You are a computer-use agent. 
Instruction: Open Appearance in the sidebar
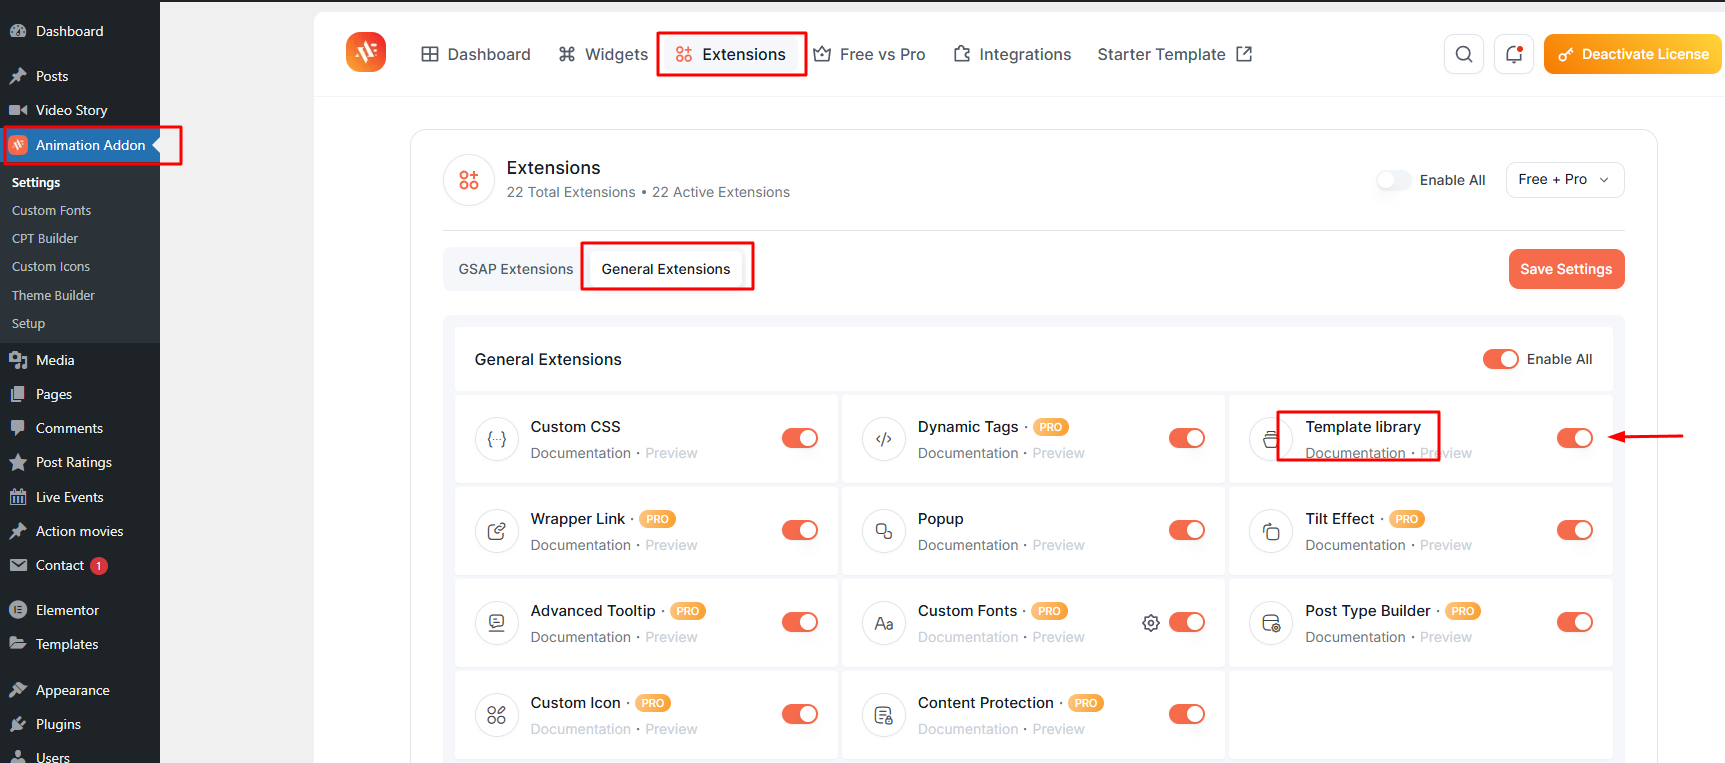(x=80, y=690)
